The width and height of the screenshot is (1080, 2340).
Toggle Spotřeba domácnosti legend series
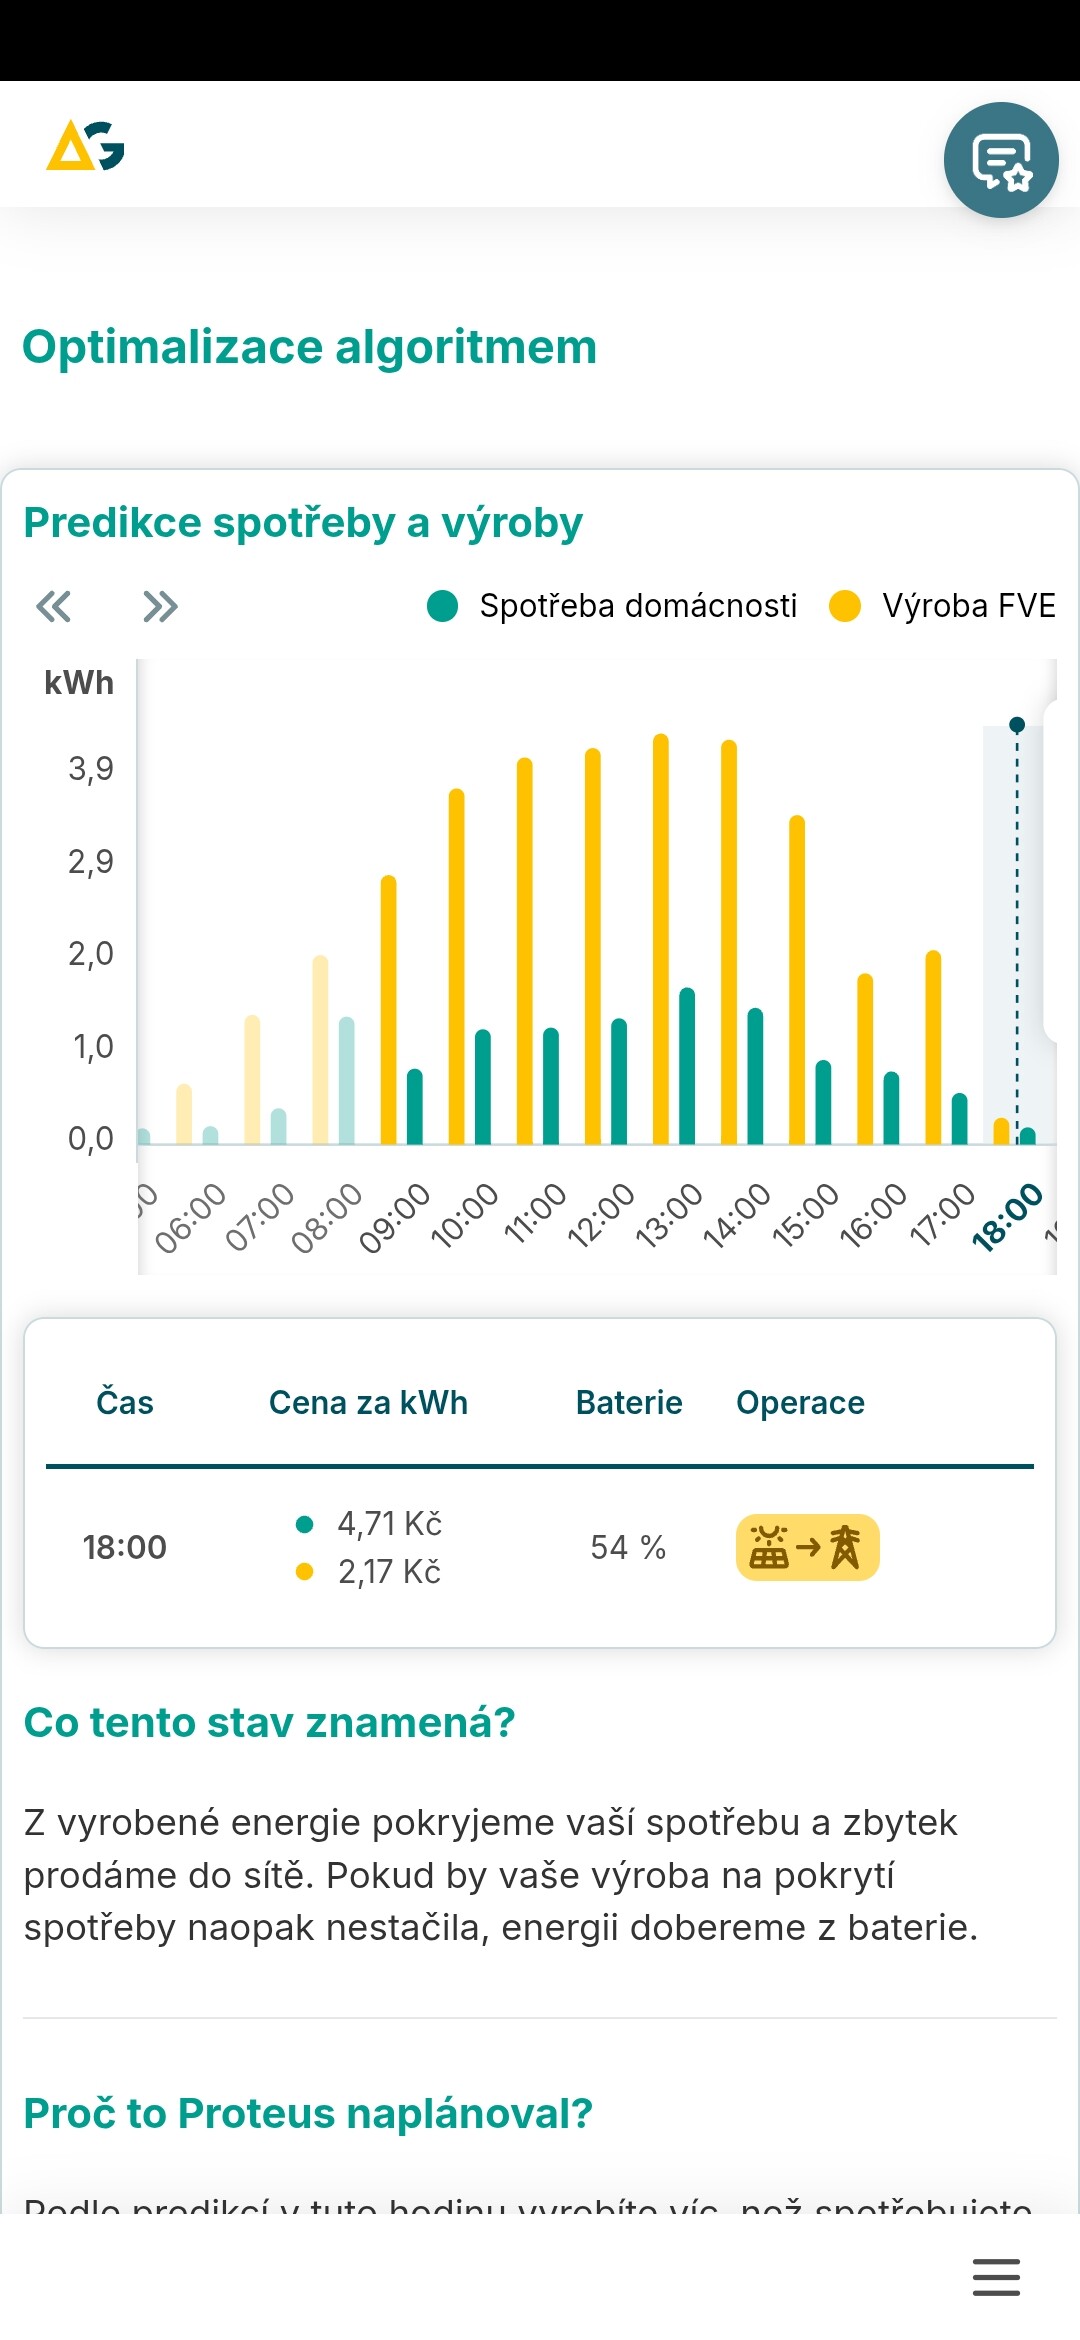612,606
